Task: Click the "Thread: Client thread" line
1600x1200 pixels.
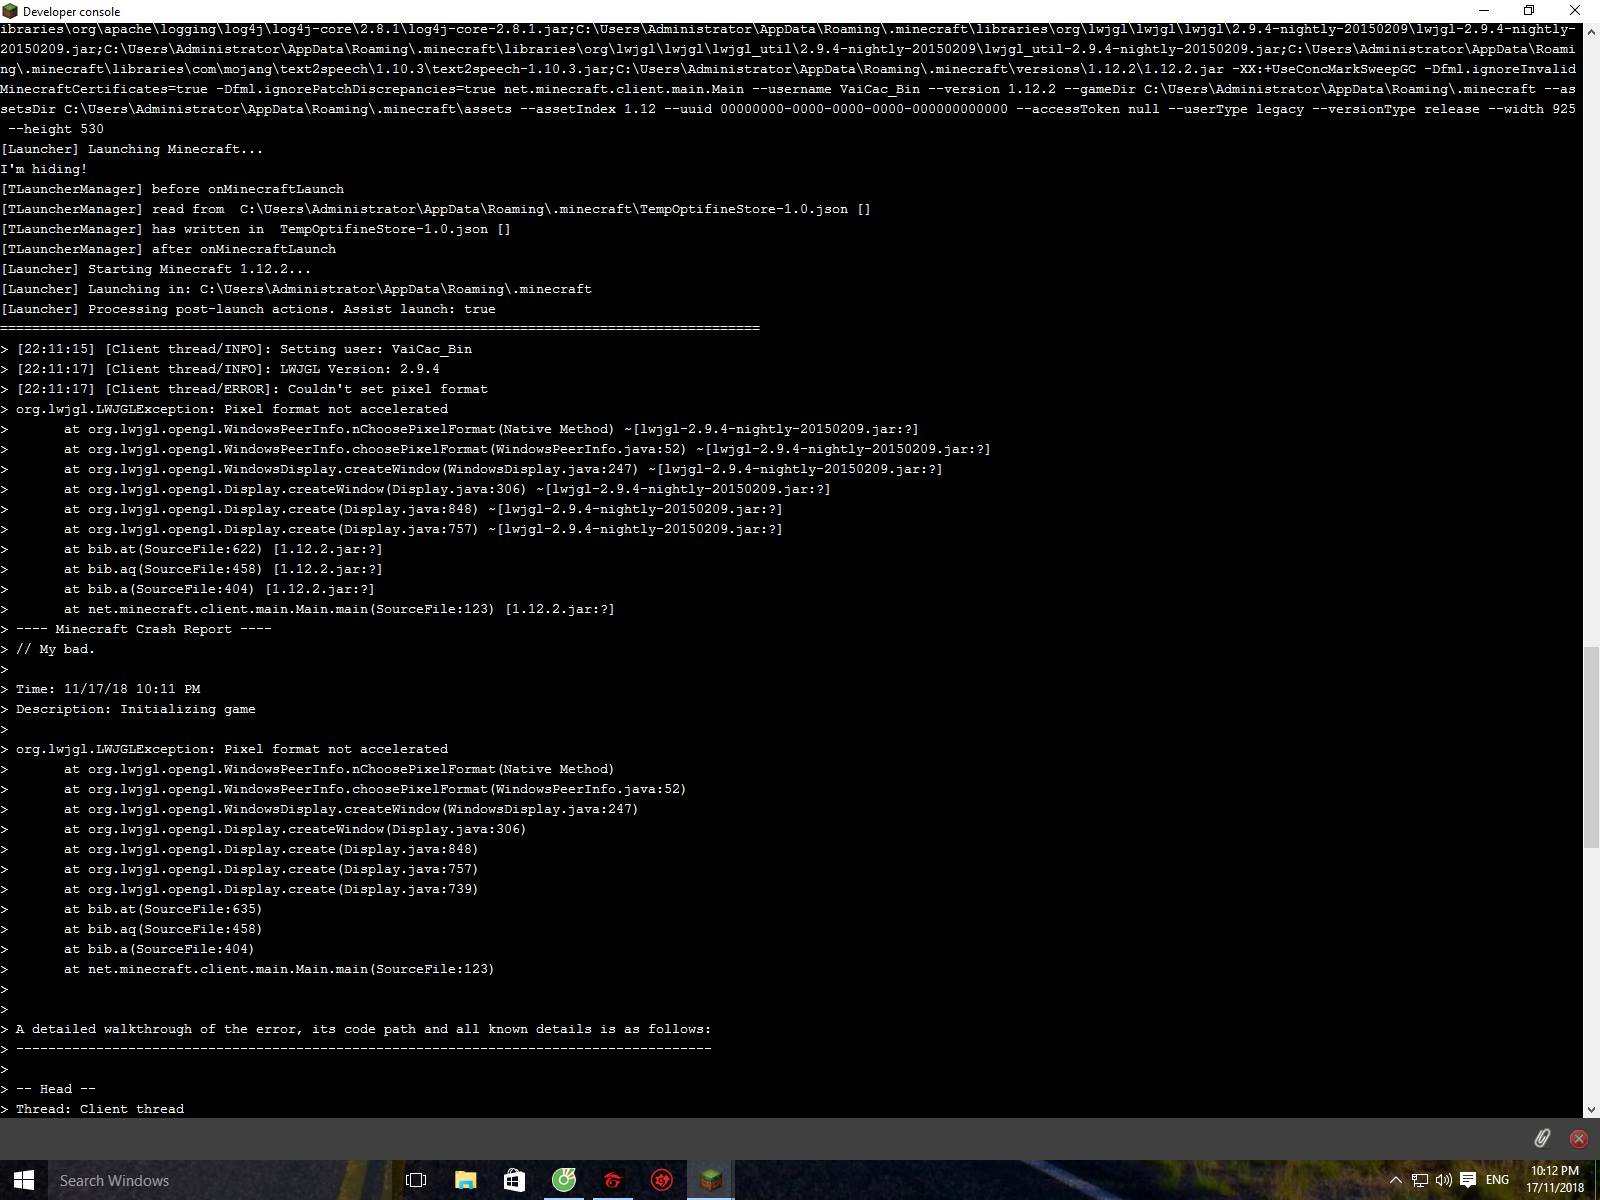Action: pyautogui.click(x=92, y=1109)
